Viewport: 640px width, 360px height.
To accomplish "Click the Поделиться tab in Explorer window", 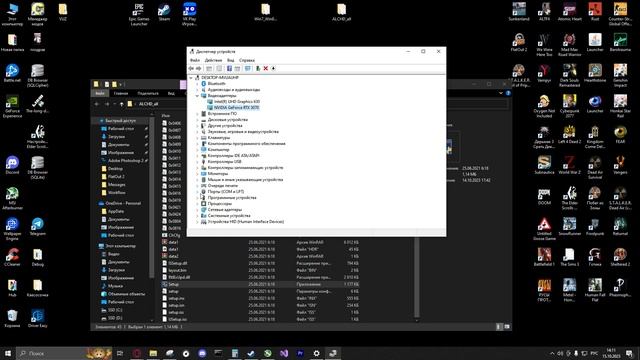I will point(148,93).
